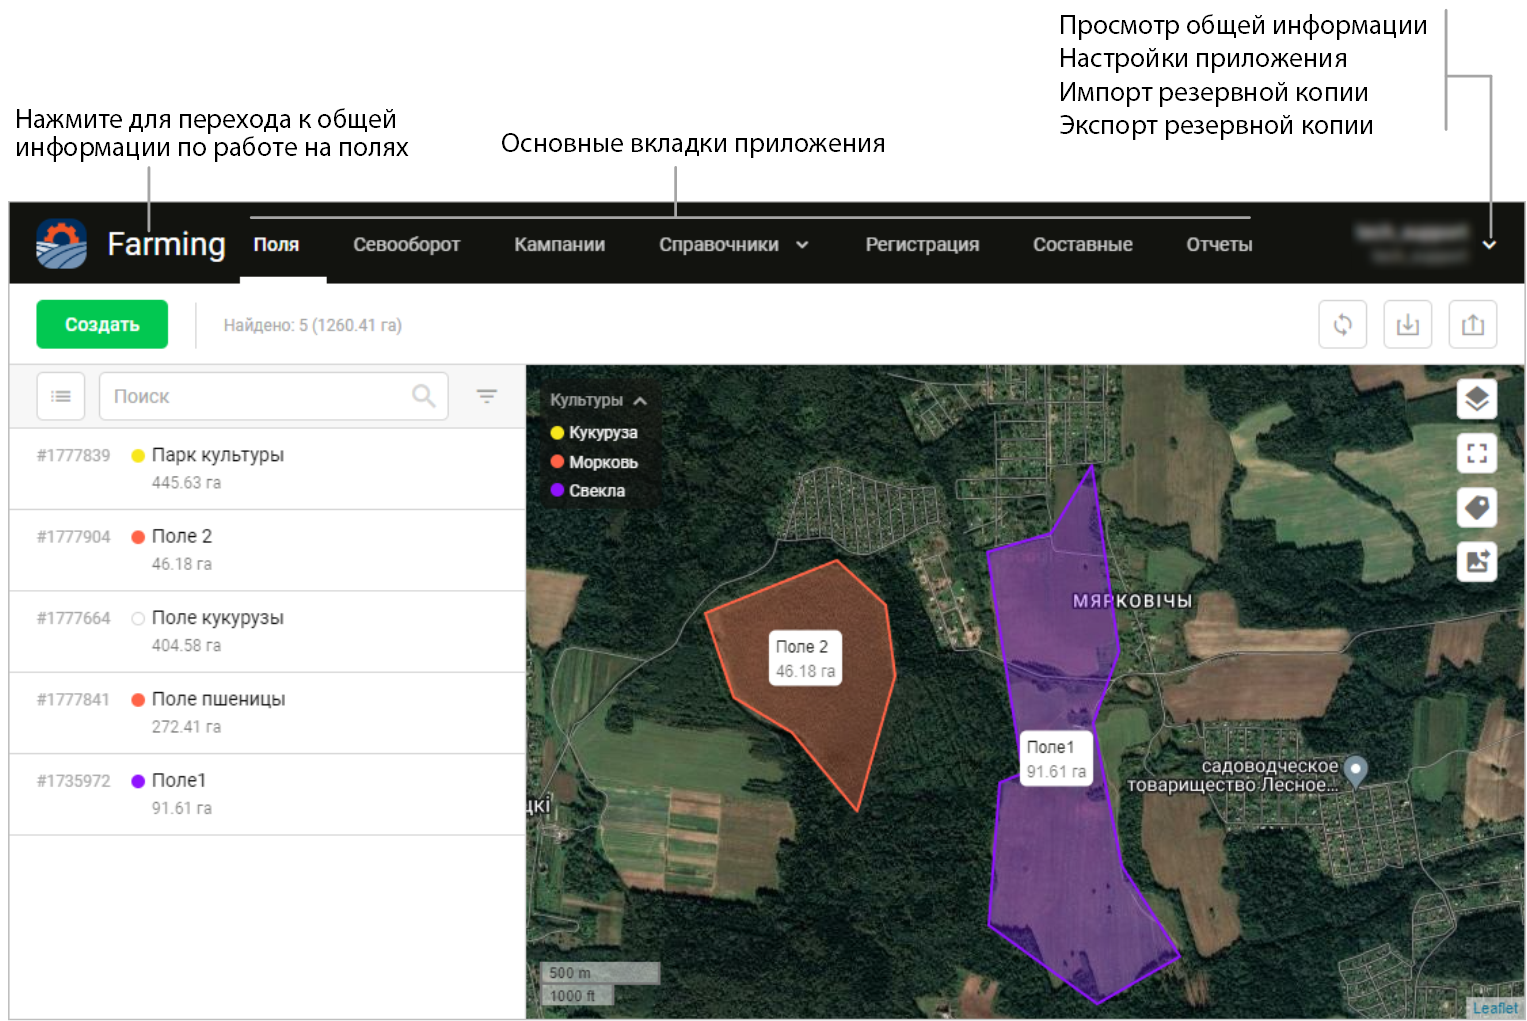This screenshot has height=1021, width=1527.
Task: Click the add image overlay icon
Action: coord(1477,561)
